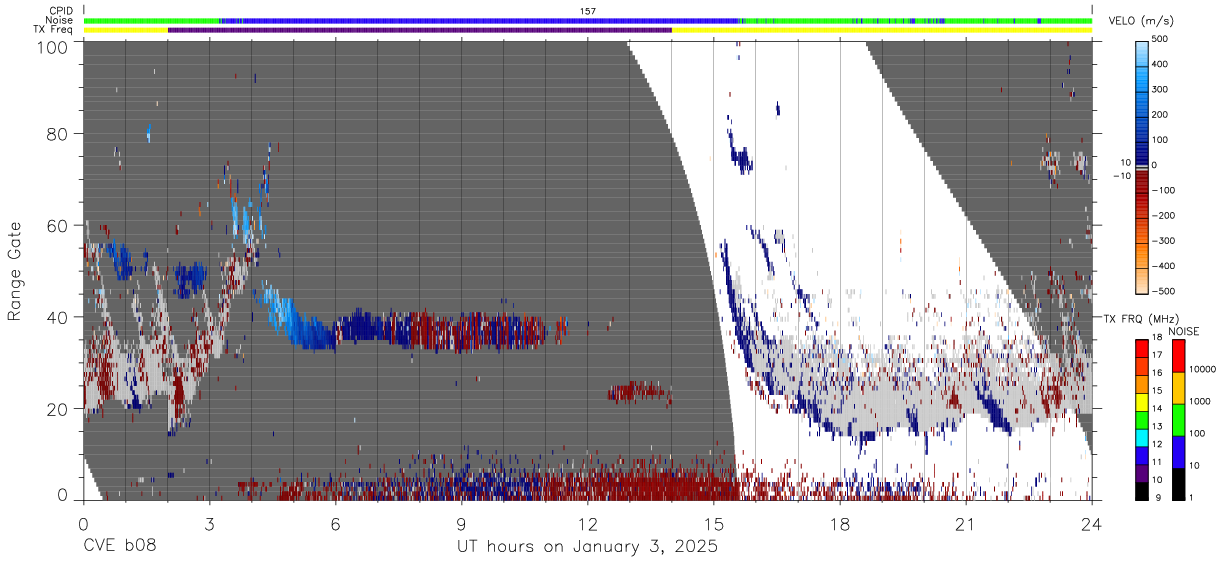Image resolution: width=1228 pixels, height=567 pixels.
Task: Click the y-axis tick label '100'
Action: pos(51,46)
